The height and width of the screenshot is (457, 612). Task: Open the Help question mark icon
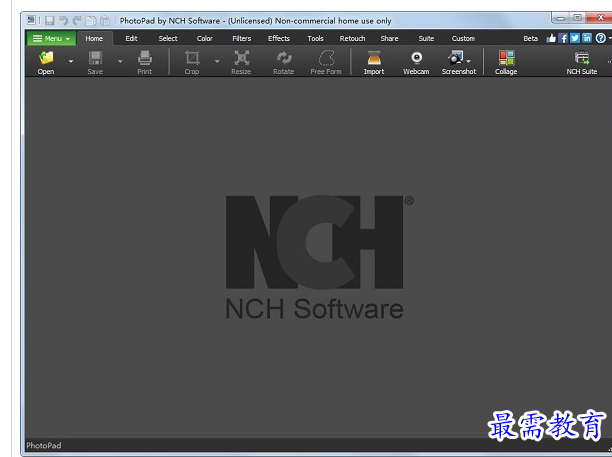pos(601,38)
